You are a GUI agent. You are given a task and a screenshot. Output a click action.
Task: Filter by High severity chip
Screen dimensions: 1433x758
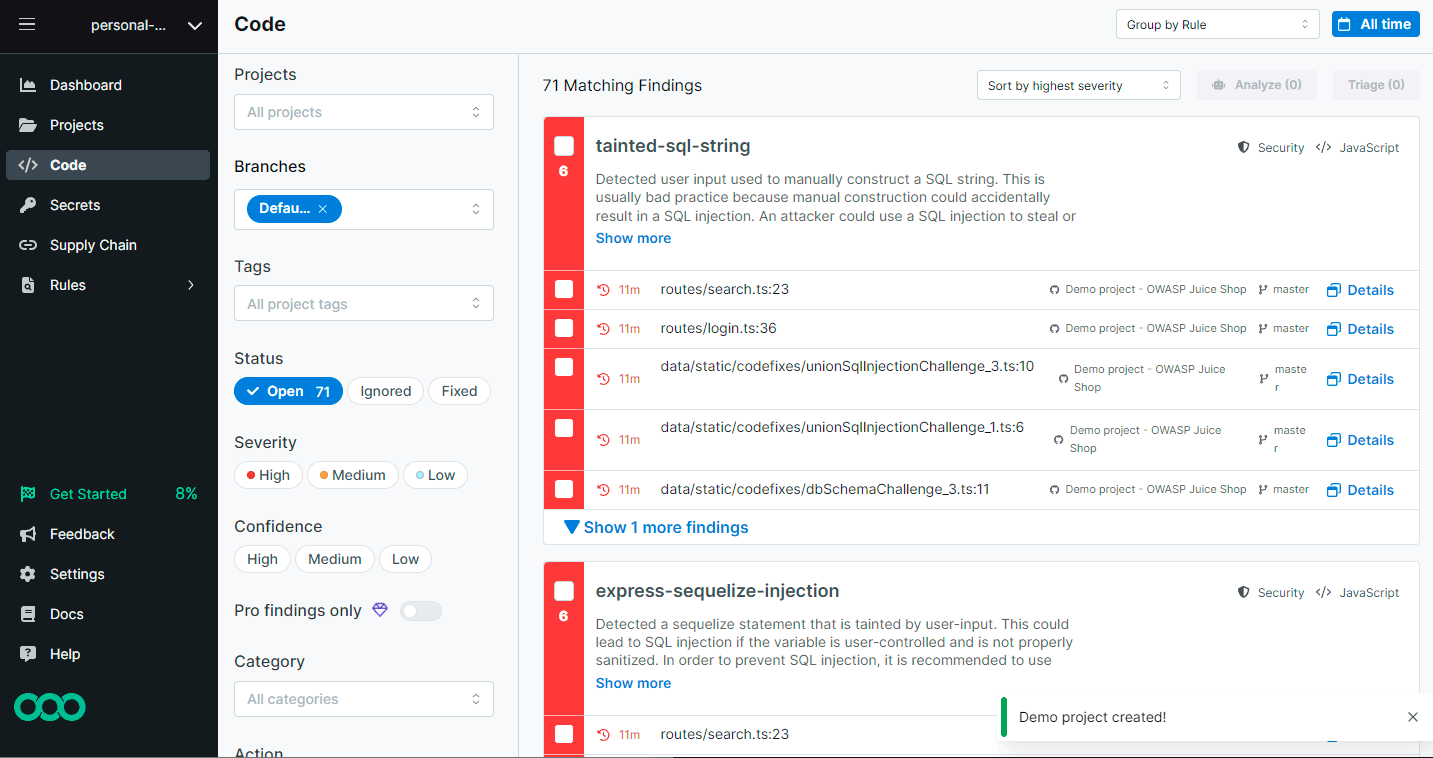coord(268,475)
